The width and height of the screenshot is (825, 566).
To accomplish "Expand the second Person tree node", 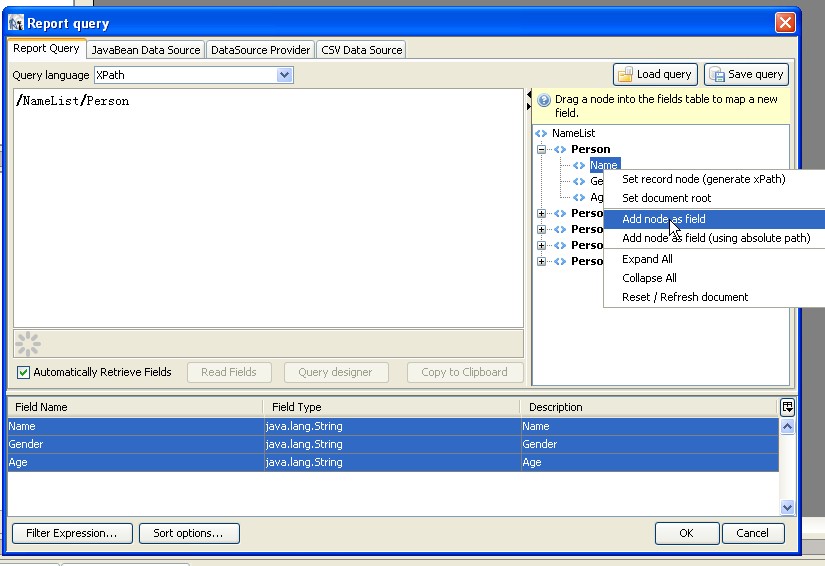I will tap(541, 213).
